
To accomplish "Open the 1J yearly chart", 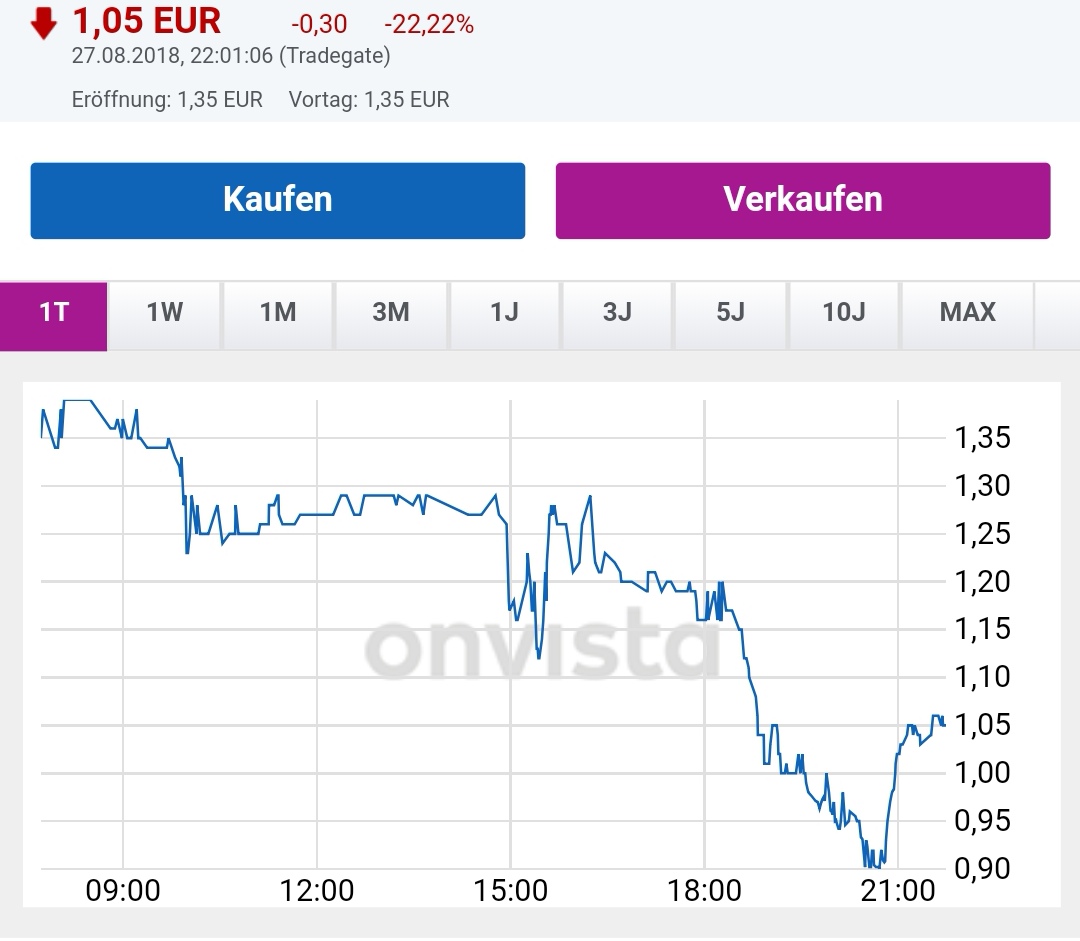I will [x=504, y=314].
